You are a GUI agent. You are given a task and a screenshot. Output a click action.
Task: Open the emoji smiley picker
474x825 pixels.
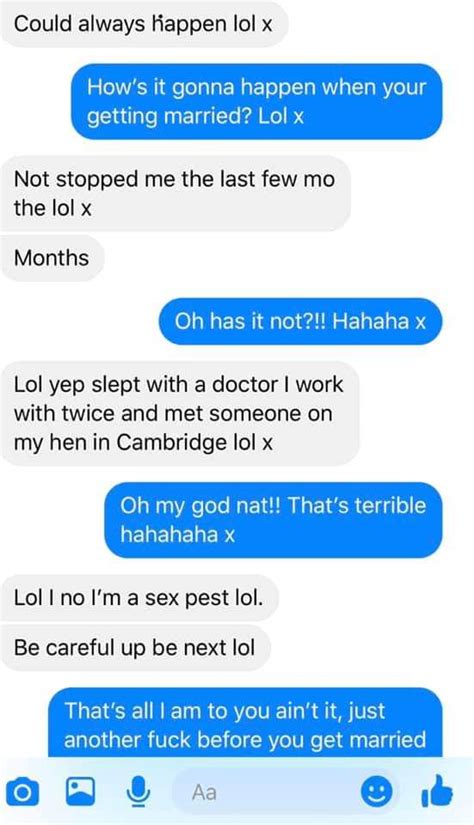pyautogui.click(x=377, y=791)
